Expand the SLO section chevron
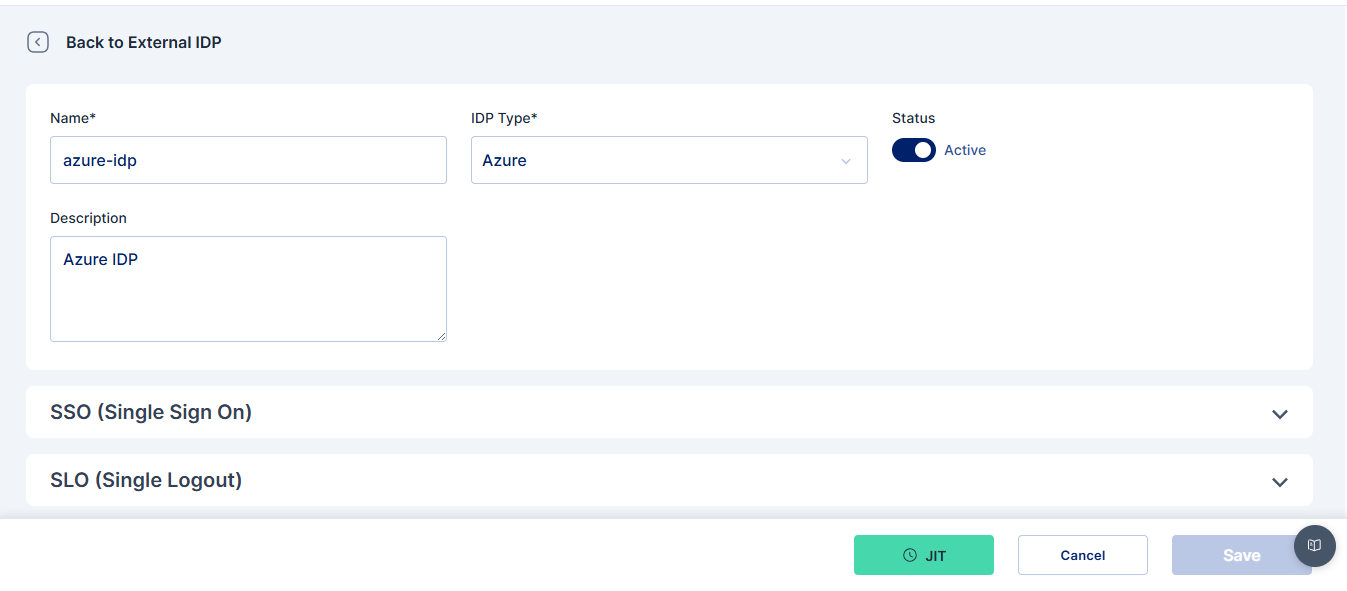 (1280, 482)
